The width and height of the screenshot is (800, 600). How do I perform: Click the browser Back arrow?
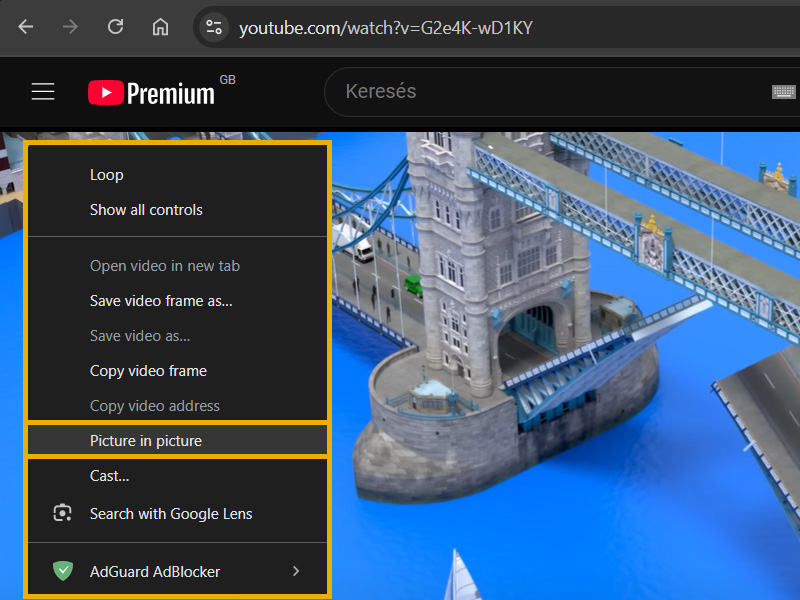tap(26, 27)
